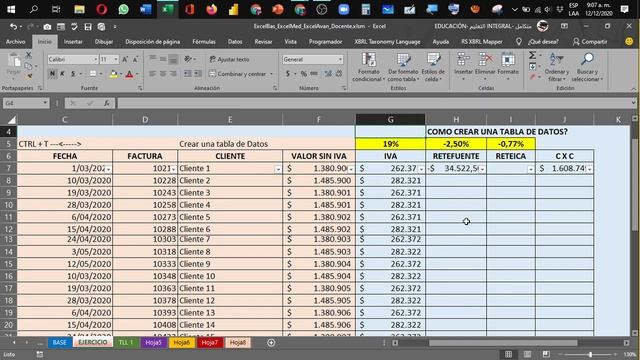
Task: Toggle align right in Alineación group
Action: 173,74
